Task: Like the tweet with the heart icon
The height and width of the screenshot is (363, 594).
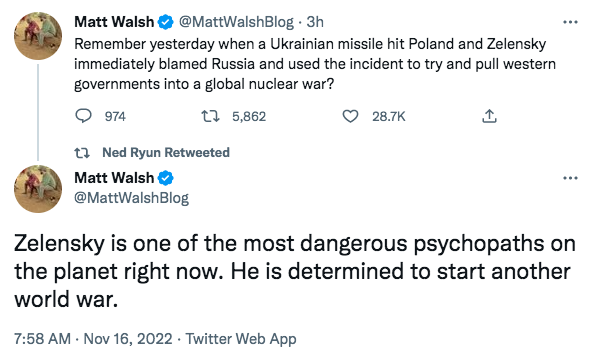Action: click(x=350, y=116)
